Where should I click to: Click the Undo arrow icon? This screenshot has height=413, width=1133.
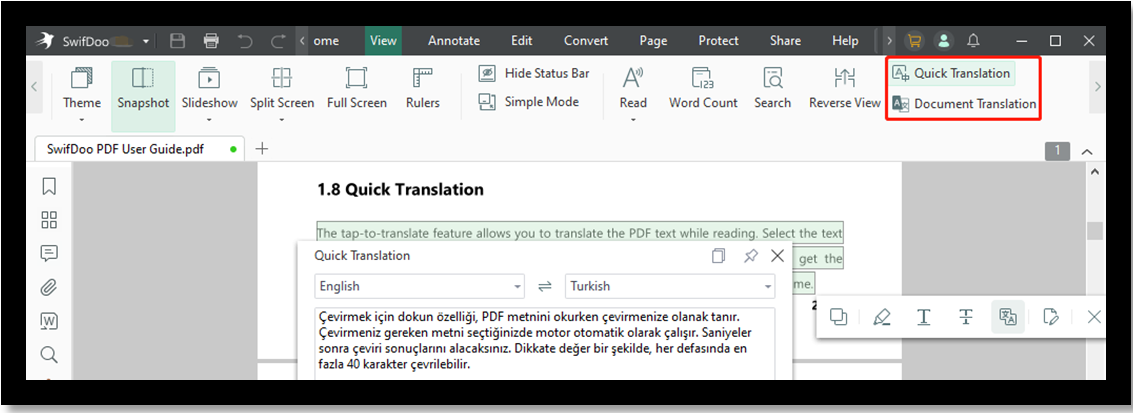click(x=246, y=41)
